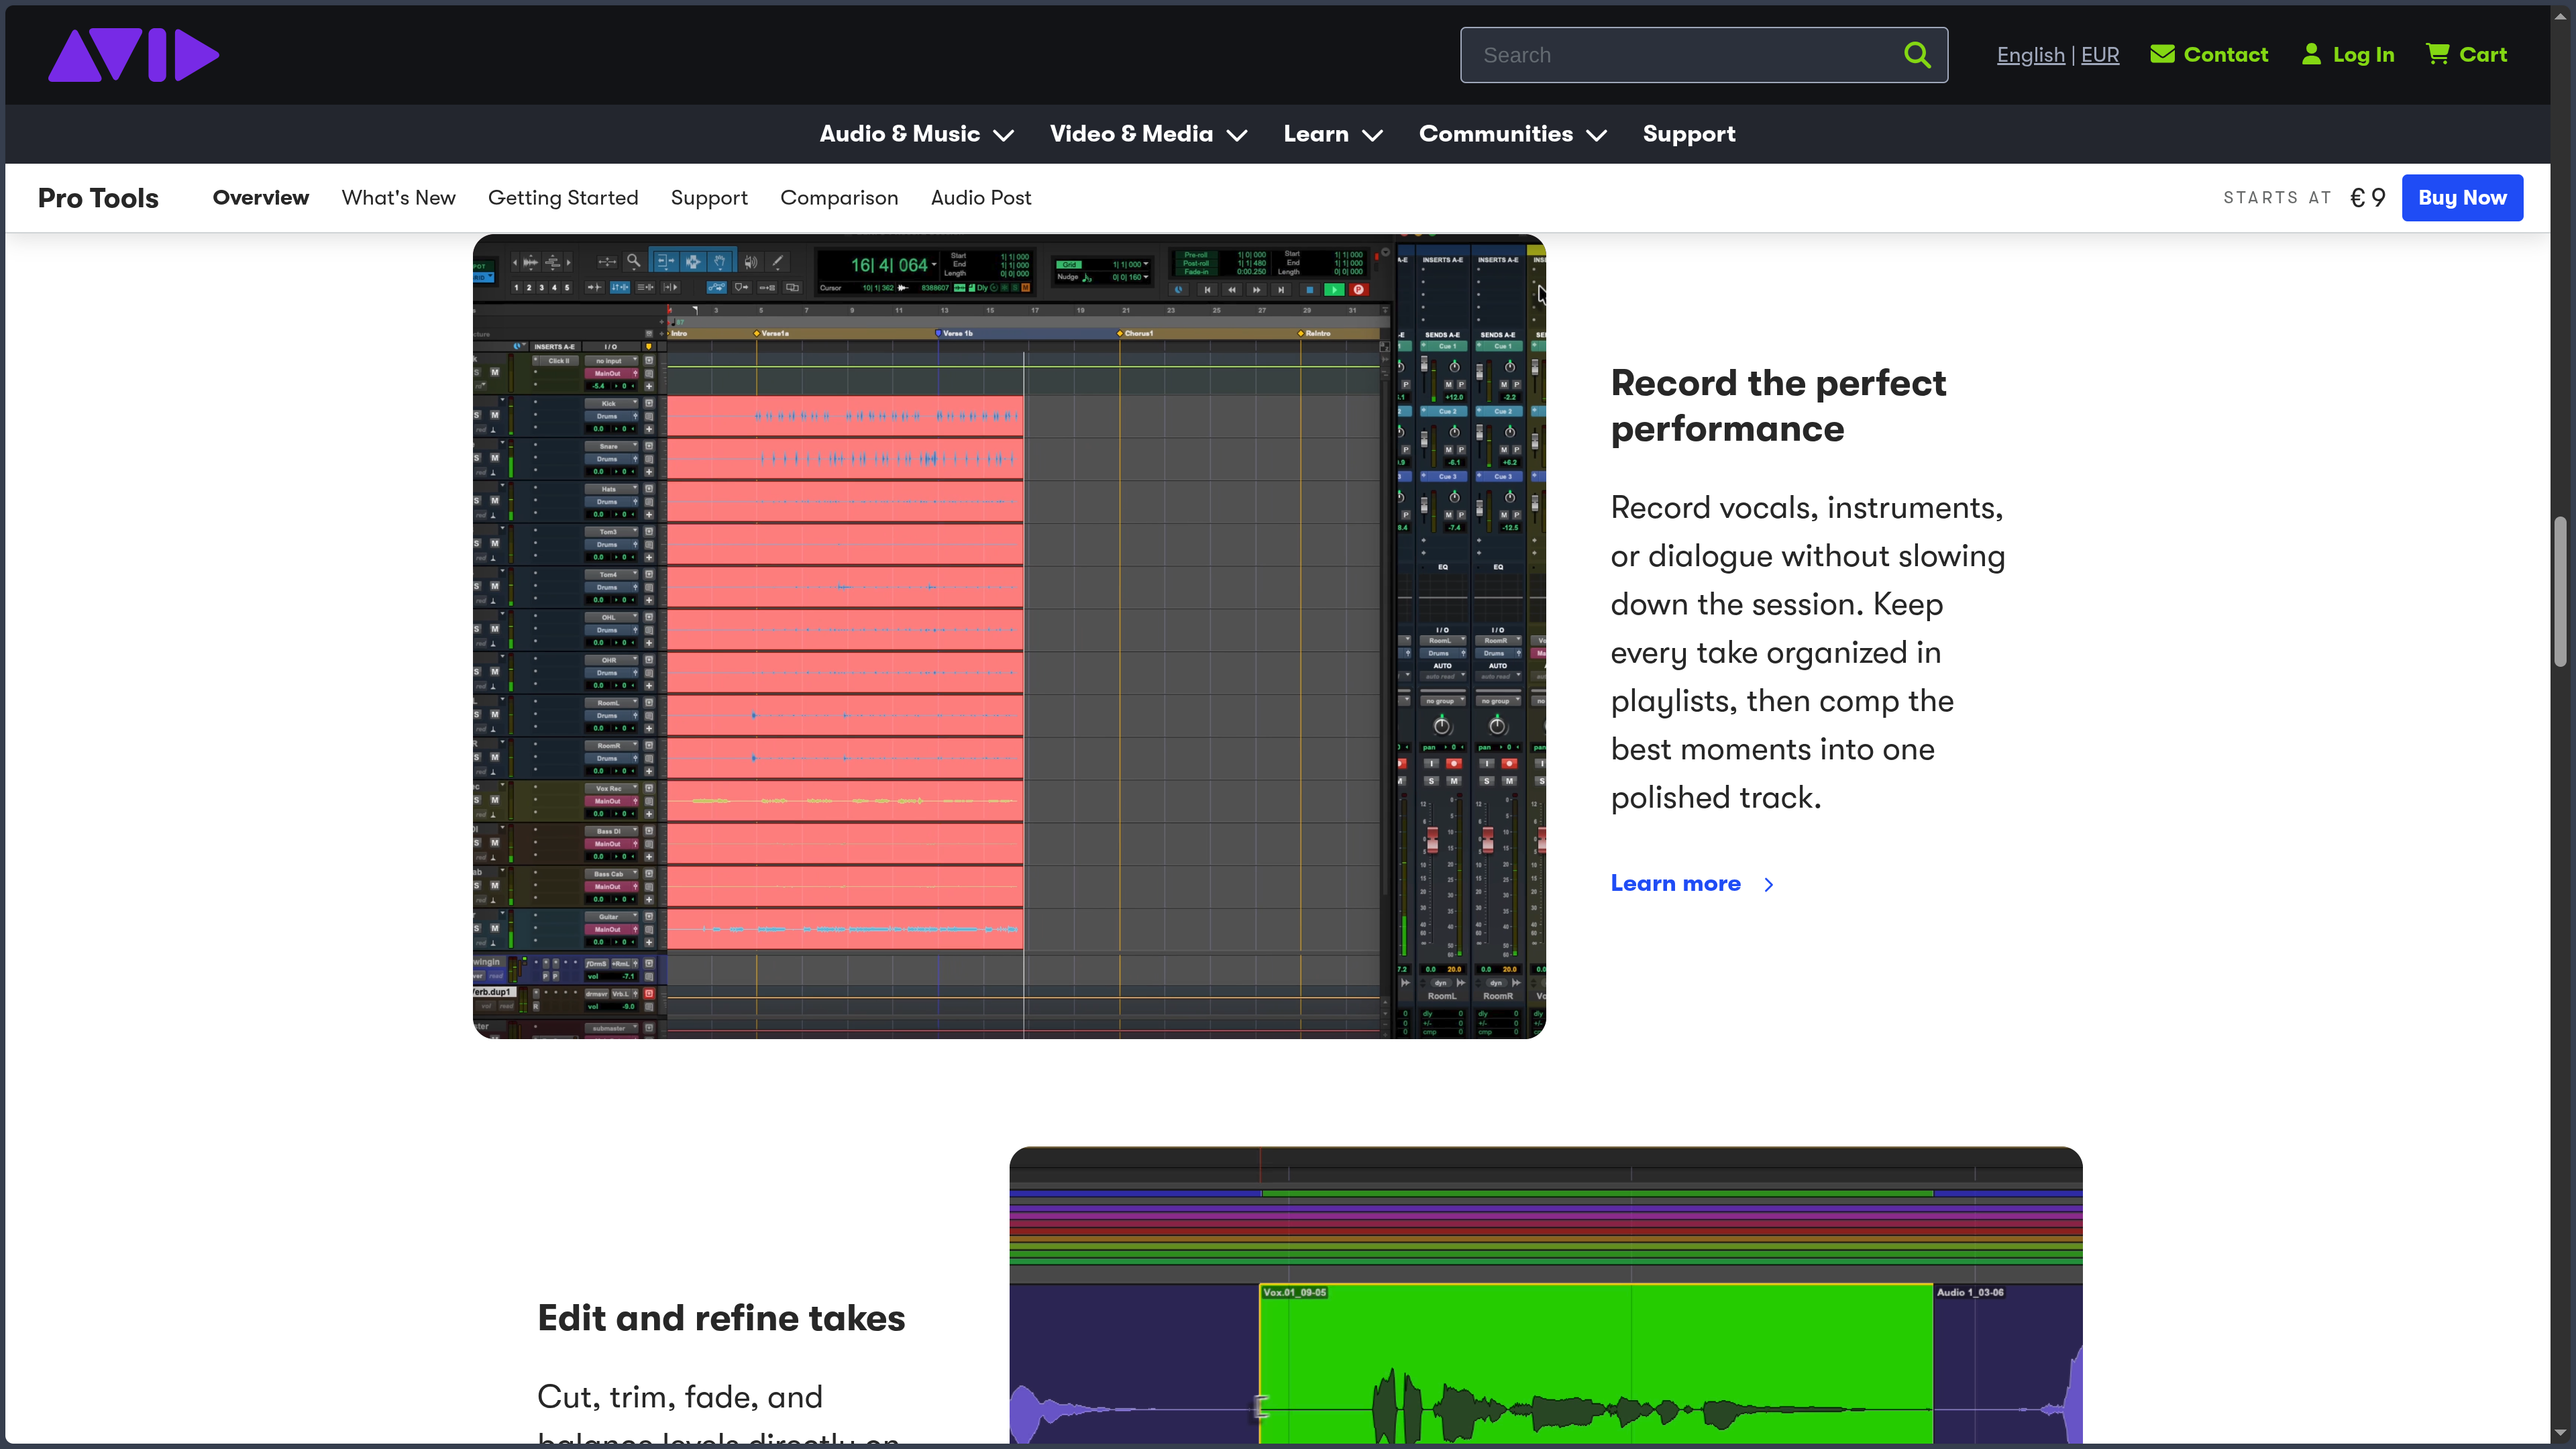Click the Contact envelope icon
The image size is (2576, 1449).
pos(2162,54)
